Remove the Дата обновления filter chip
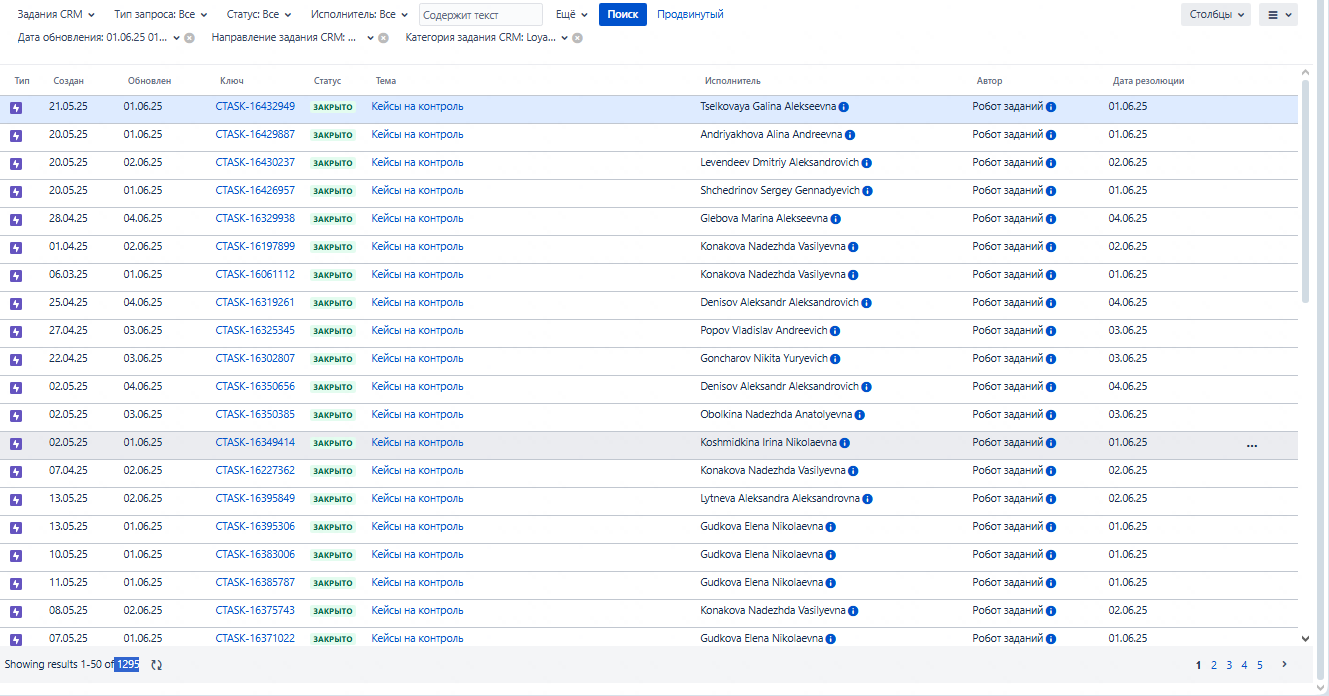This screenshot has width=1329, height=696. tap(189, 38)
